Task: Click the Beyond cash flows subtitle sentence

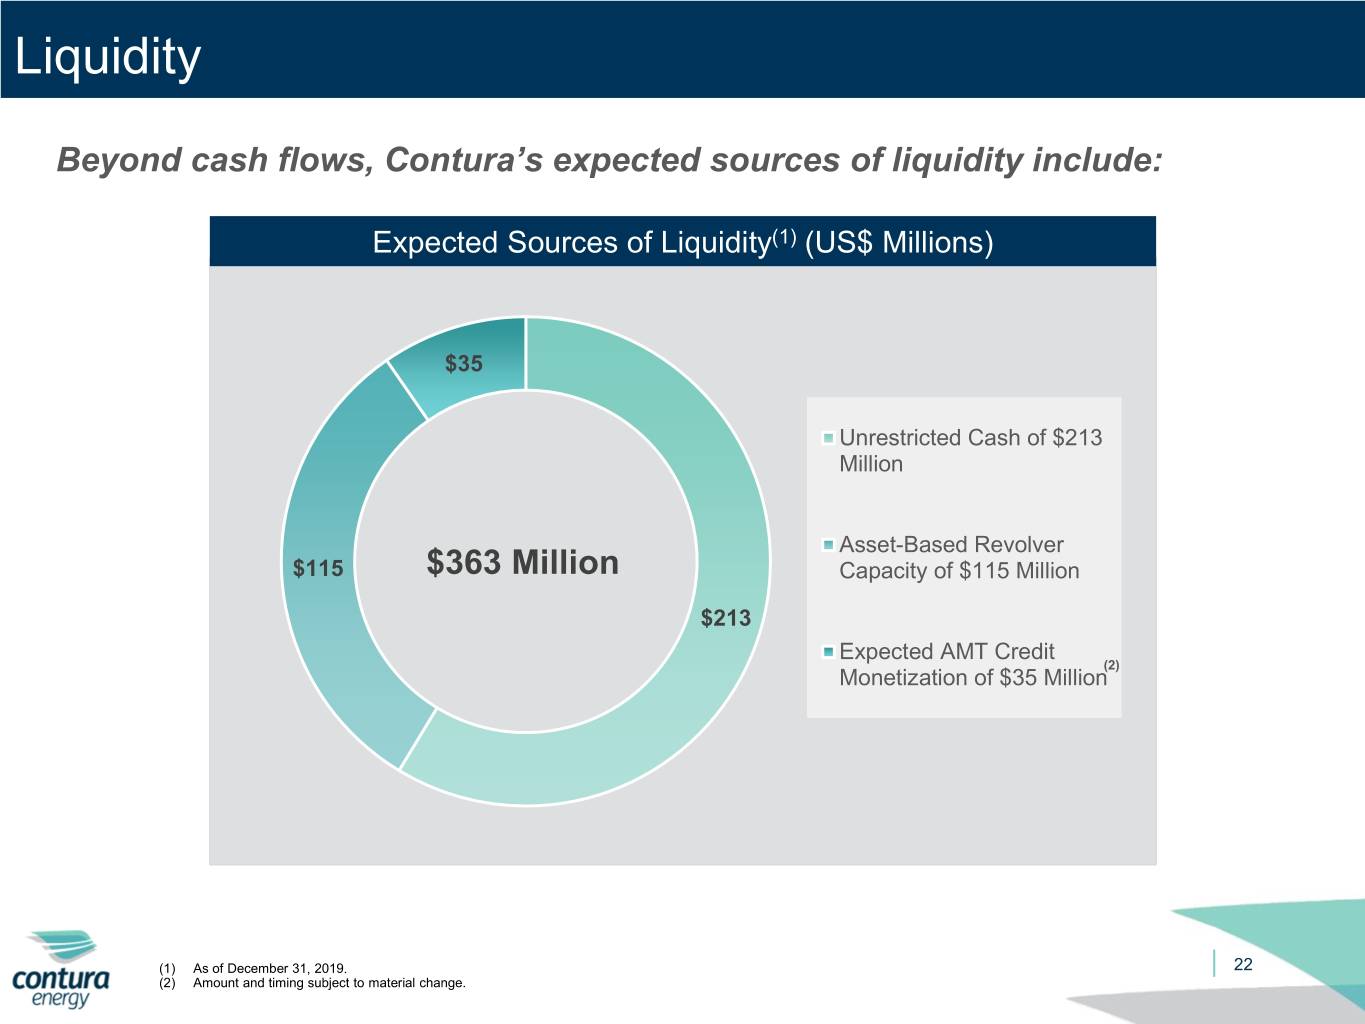Action: click(x=610, y=160)
